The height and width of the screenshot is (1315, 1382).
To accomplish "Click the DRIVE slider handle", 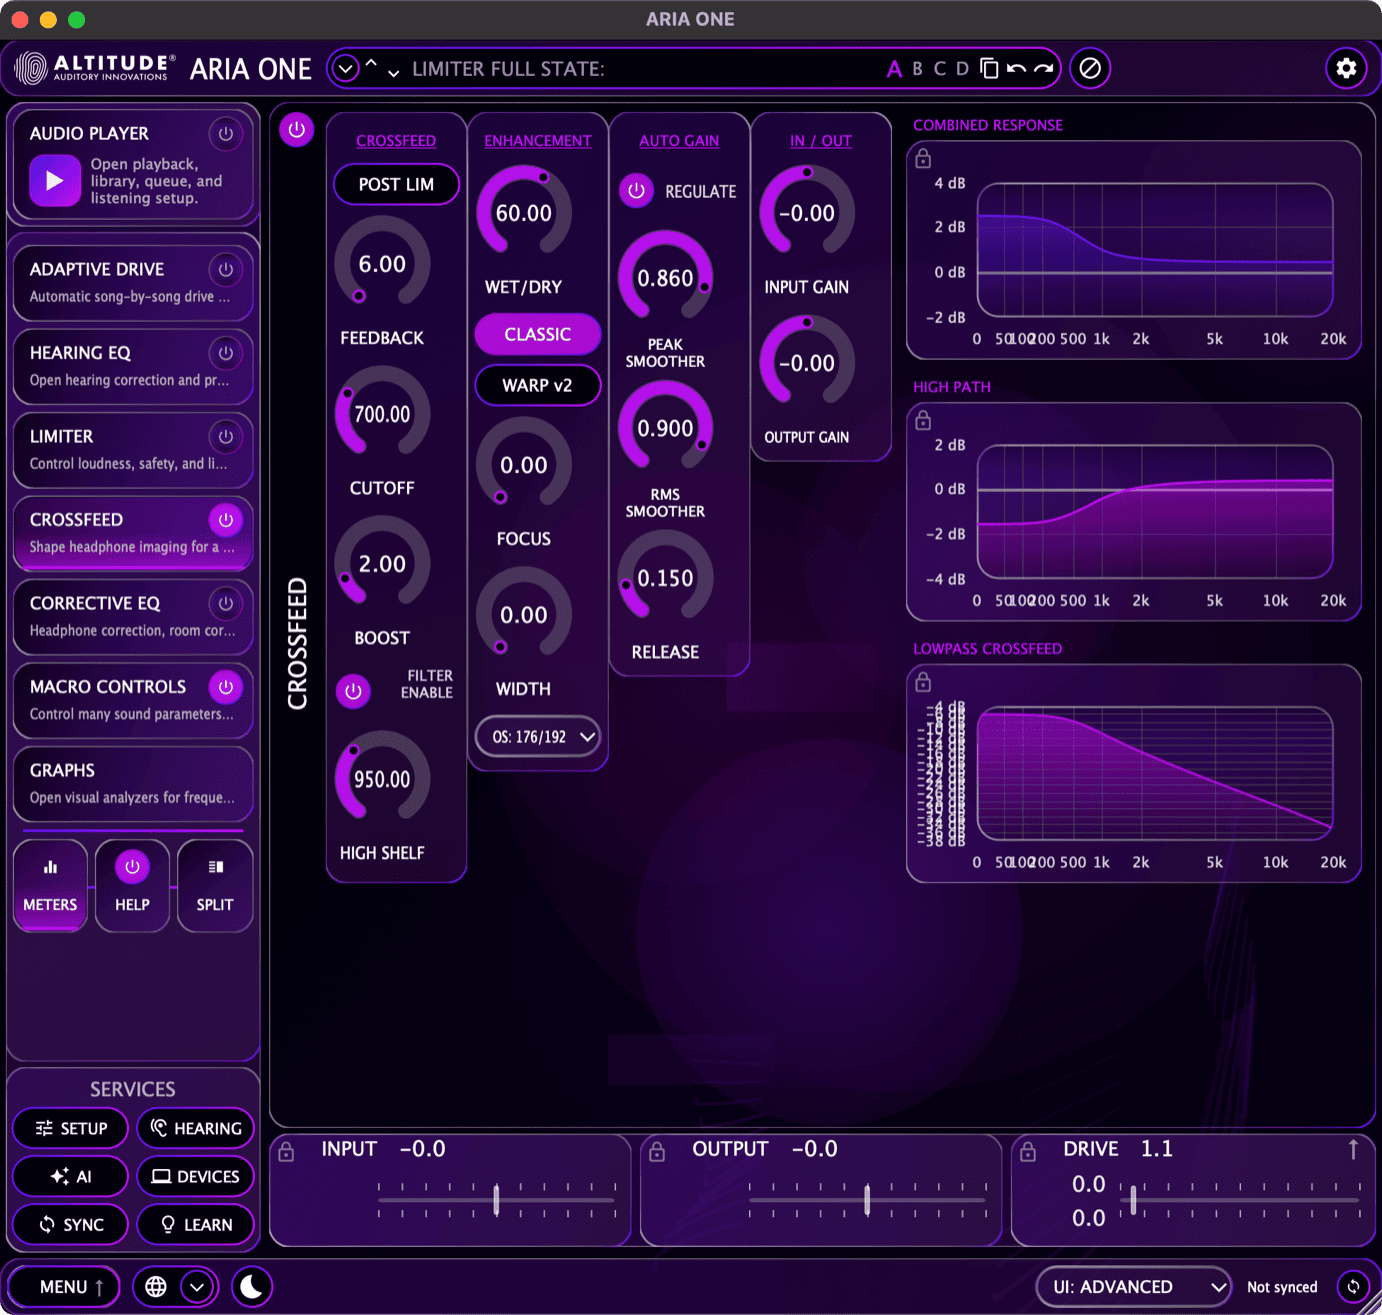I will (x=1133, y=1200).
